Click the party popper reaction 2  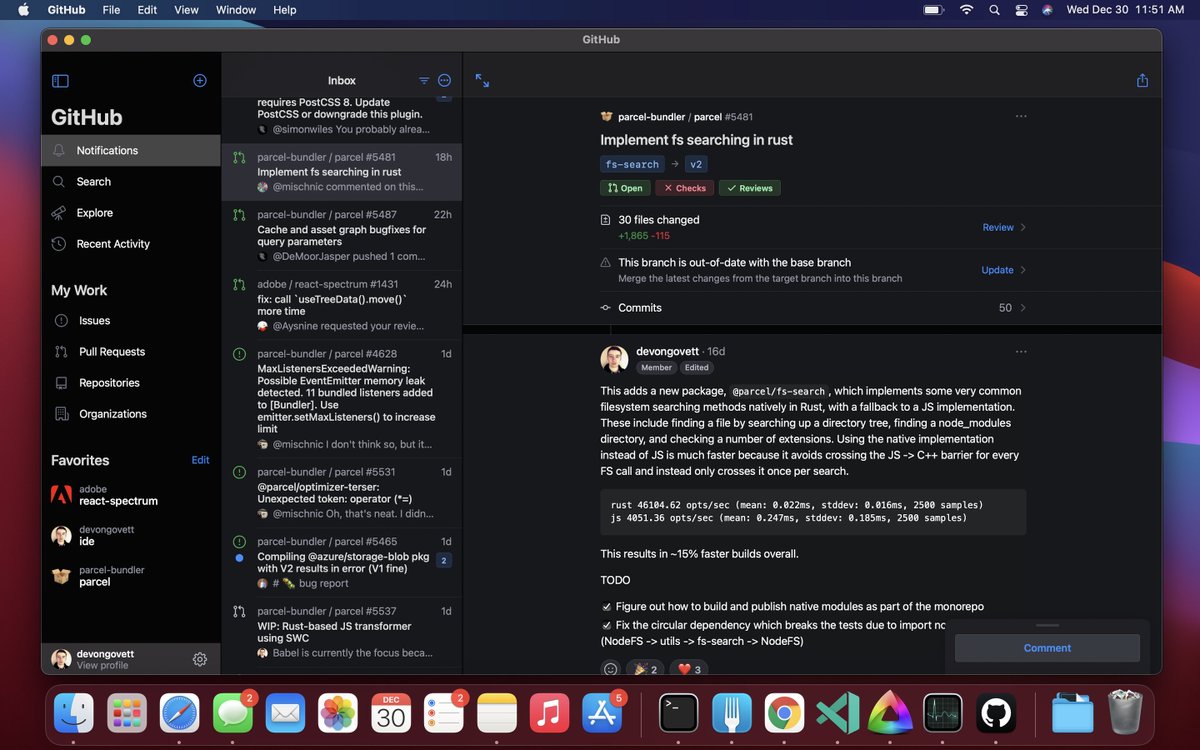pos(646,669)
